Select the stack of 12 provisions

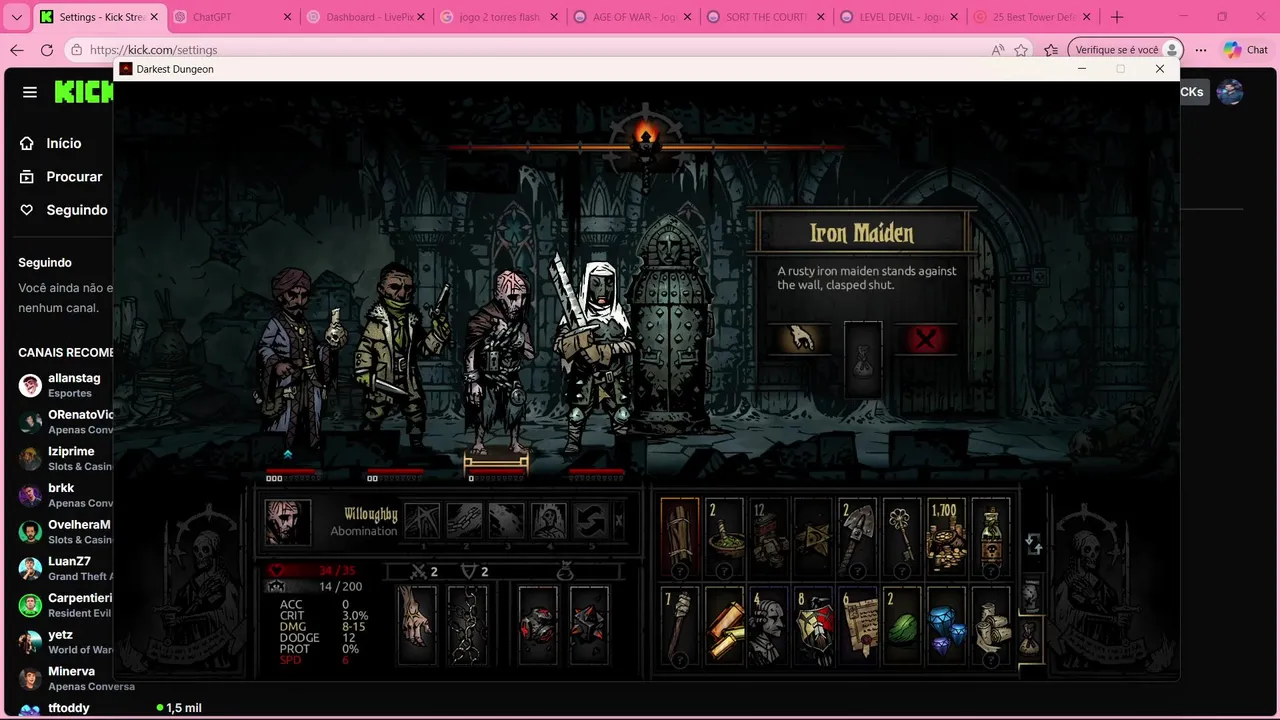[x=769, y=539]
